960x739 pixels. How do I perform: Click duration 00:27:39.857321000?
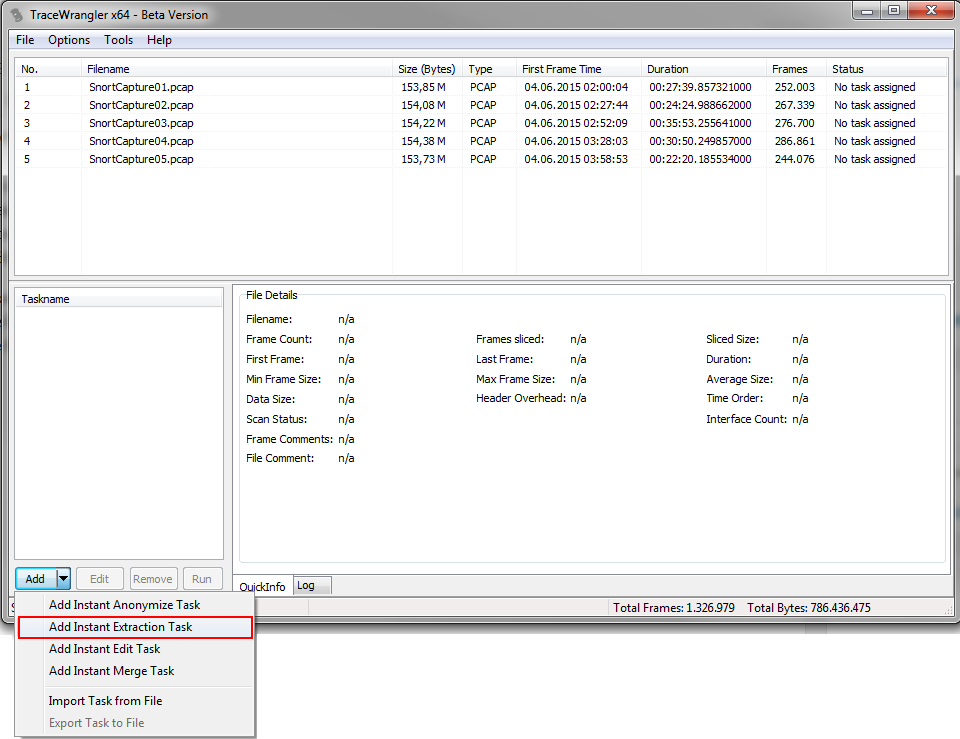pos(700,87)
